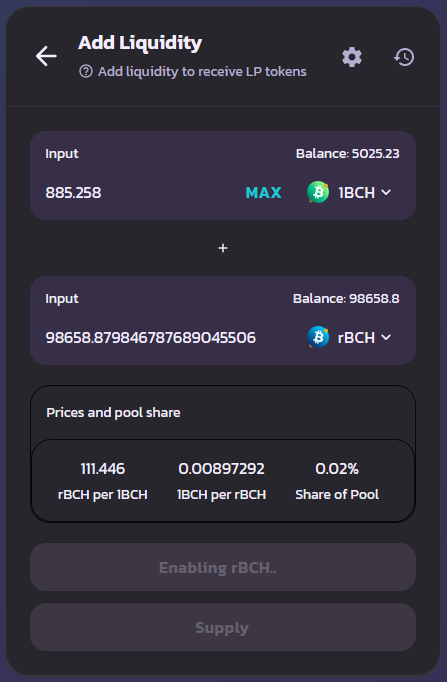Open recent transactions history icon

[404, 57]
